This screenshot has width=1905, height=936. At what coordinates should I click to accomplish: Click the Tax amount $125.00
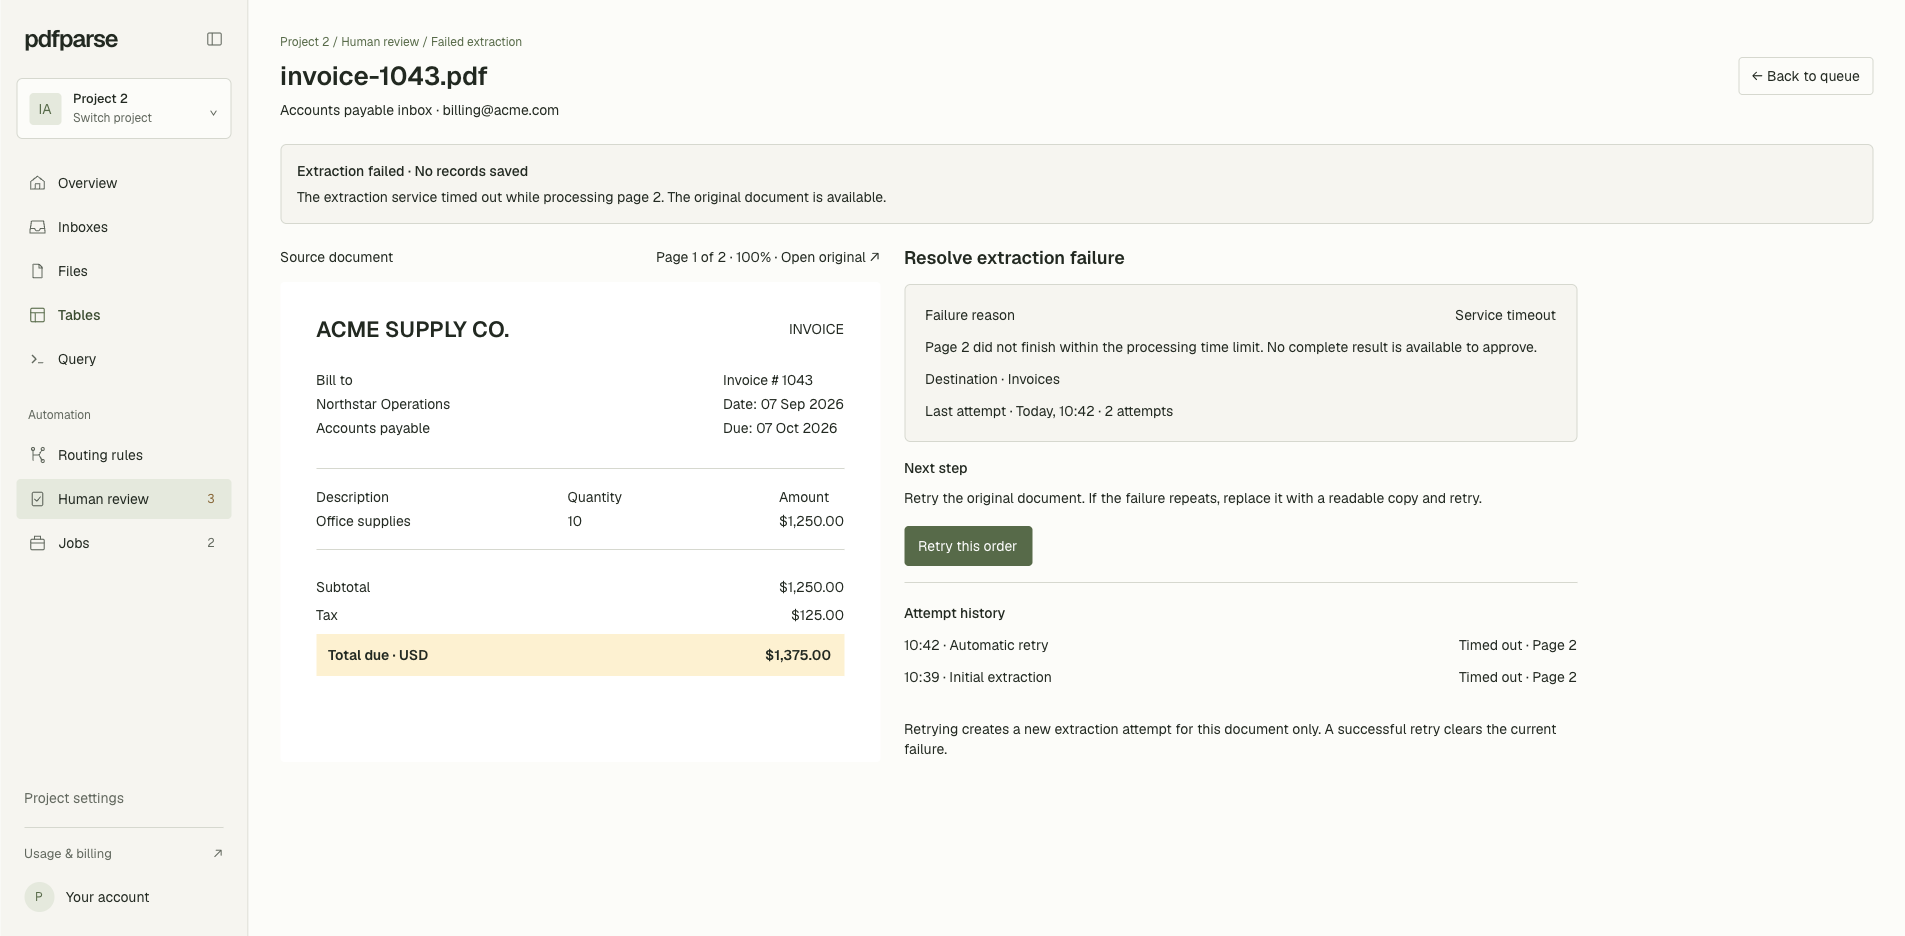point(817,615)
